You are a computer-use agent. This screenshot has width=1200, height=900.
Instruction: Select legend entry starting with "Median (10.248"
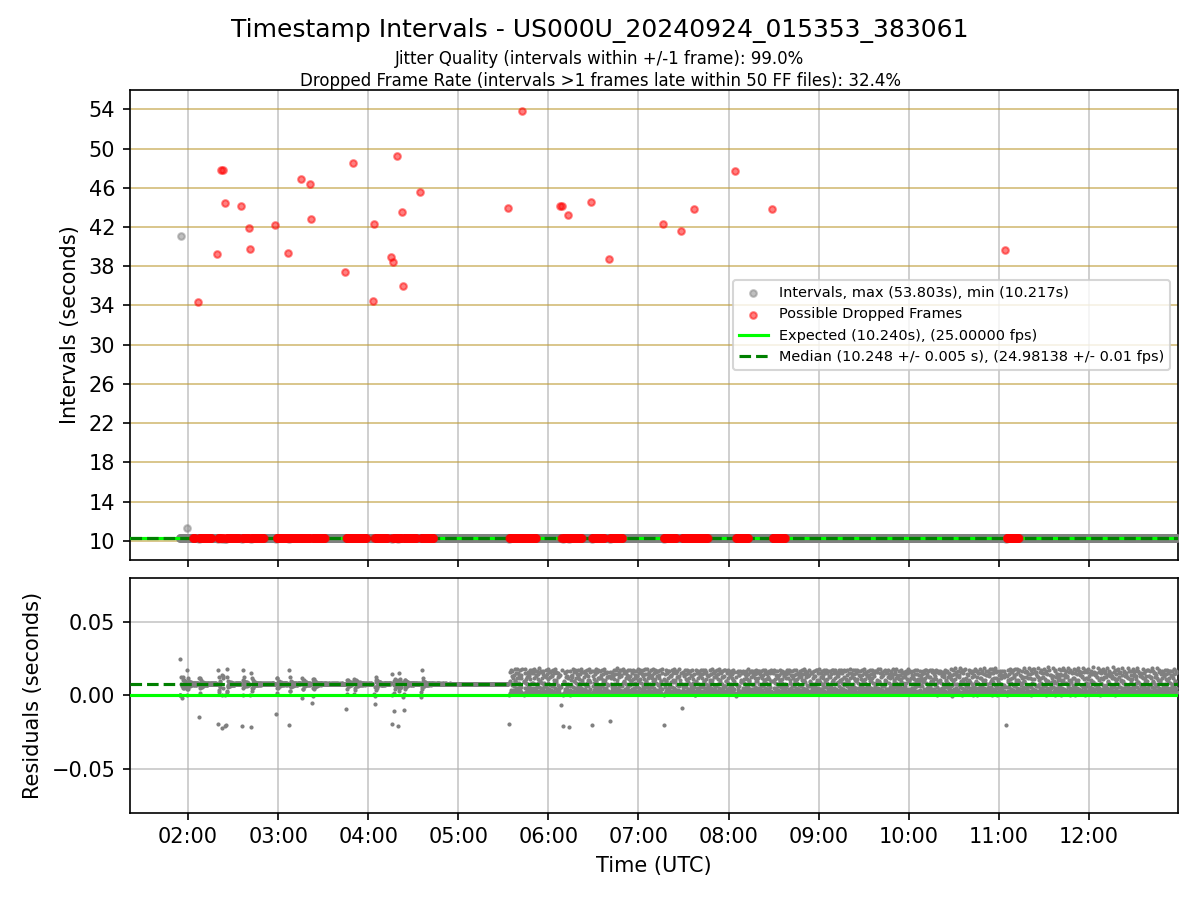click(x=971, y=356)
